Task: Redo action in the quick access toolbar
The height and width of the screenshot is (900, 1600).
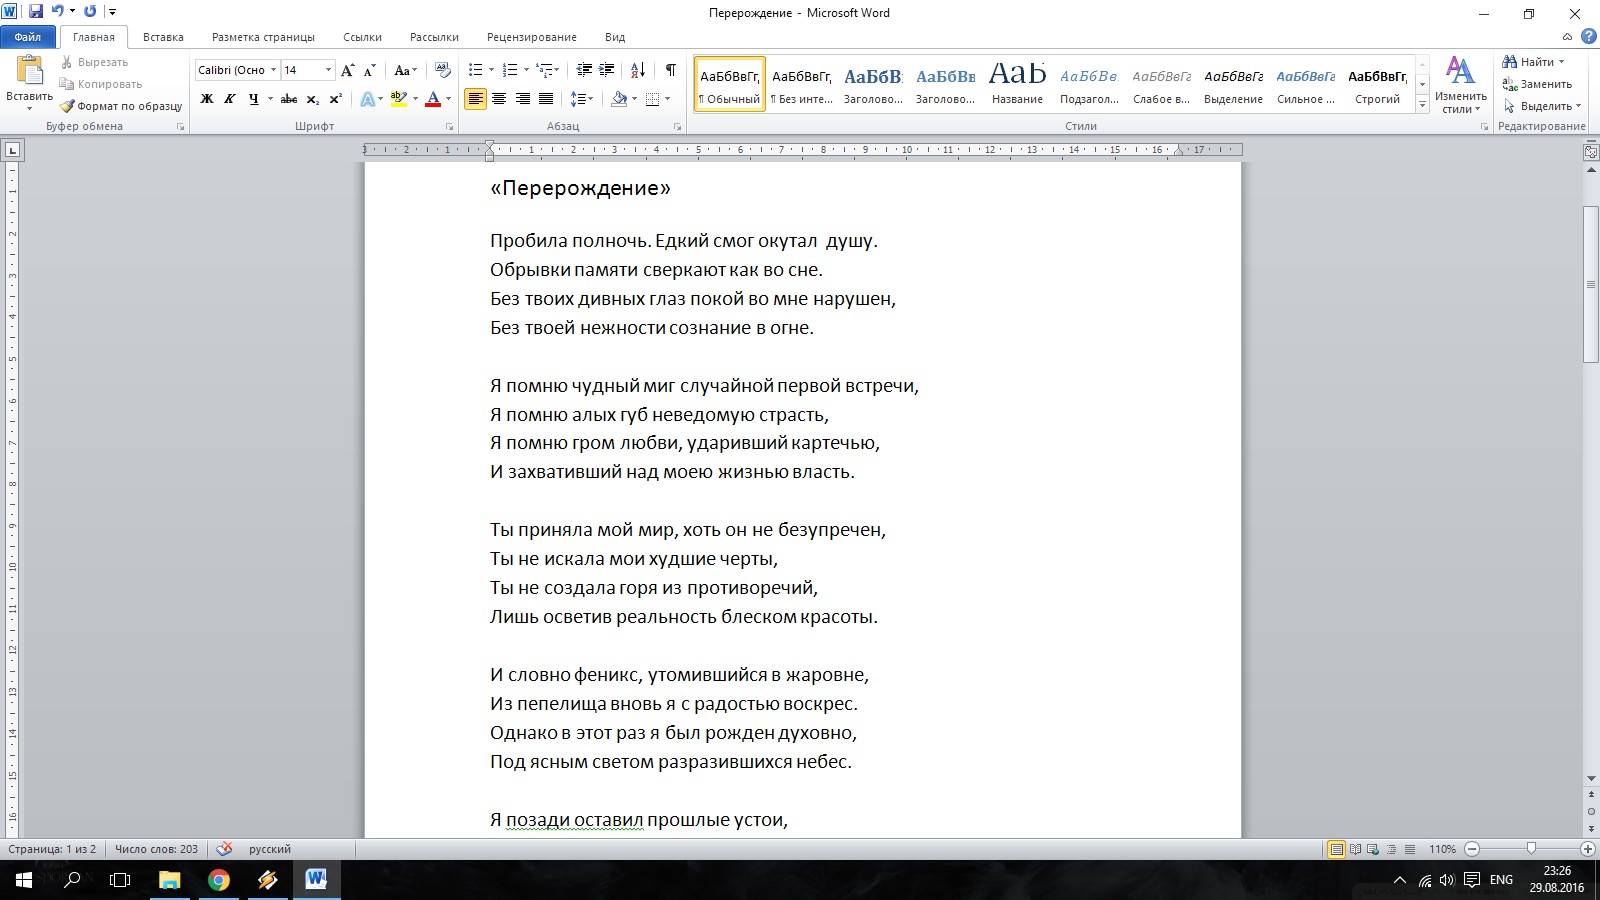Action: pyautogui.click(x=90, y=12)
